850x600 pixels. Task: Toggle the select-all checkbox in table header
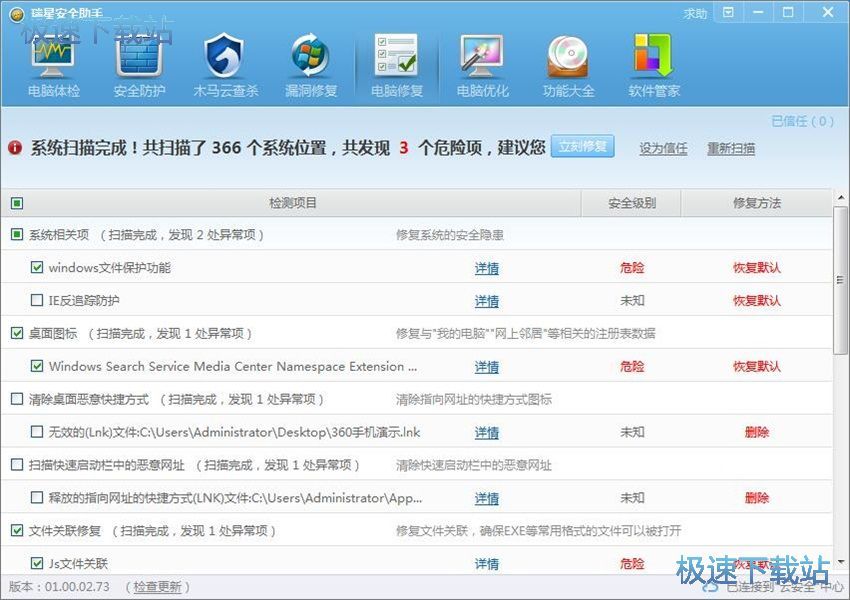pyautogui.click(x=17, y=203)
